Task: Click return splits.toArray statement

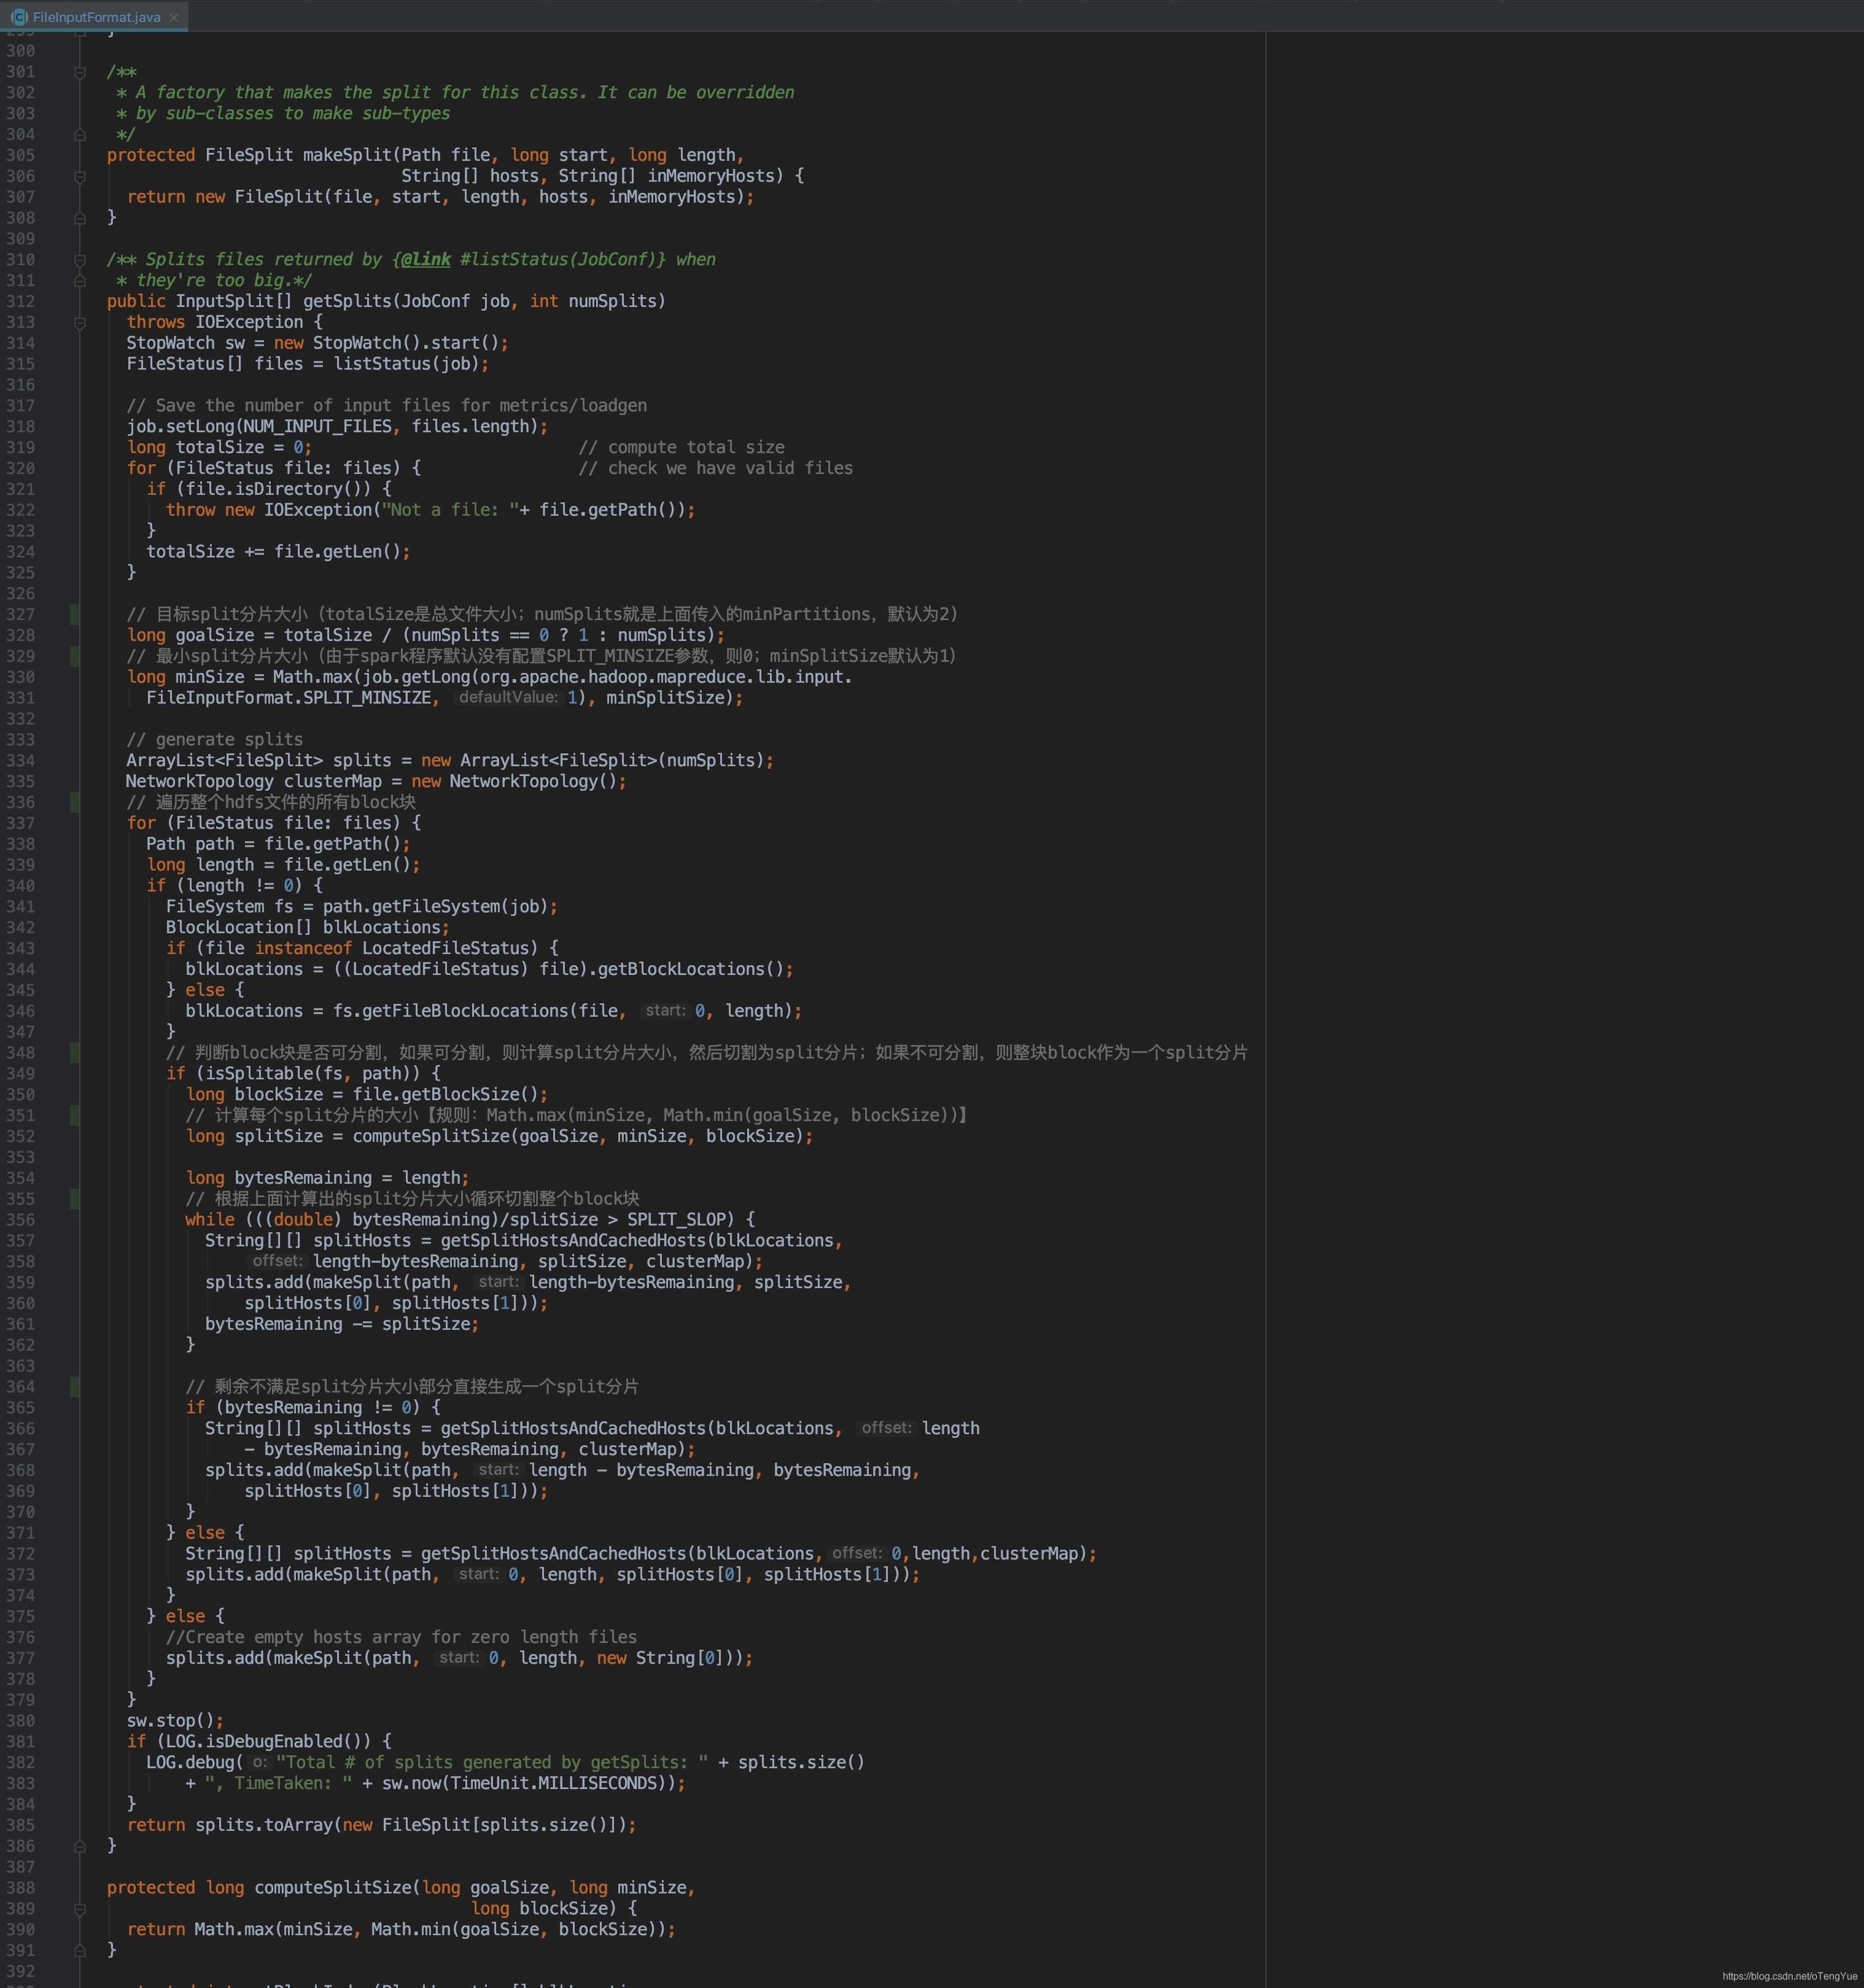Action: (x=382, y=1825)
